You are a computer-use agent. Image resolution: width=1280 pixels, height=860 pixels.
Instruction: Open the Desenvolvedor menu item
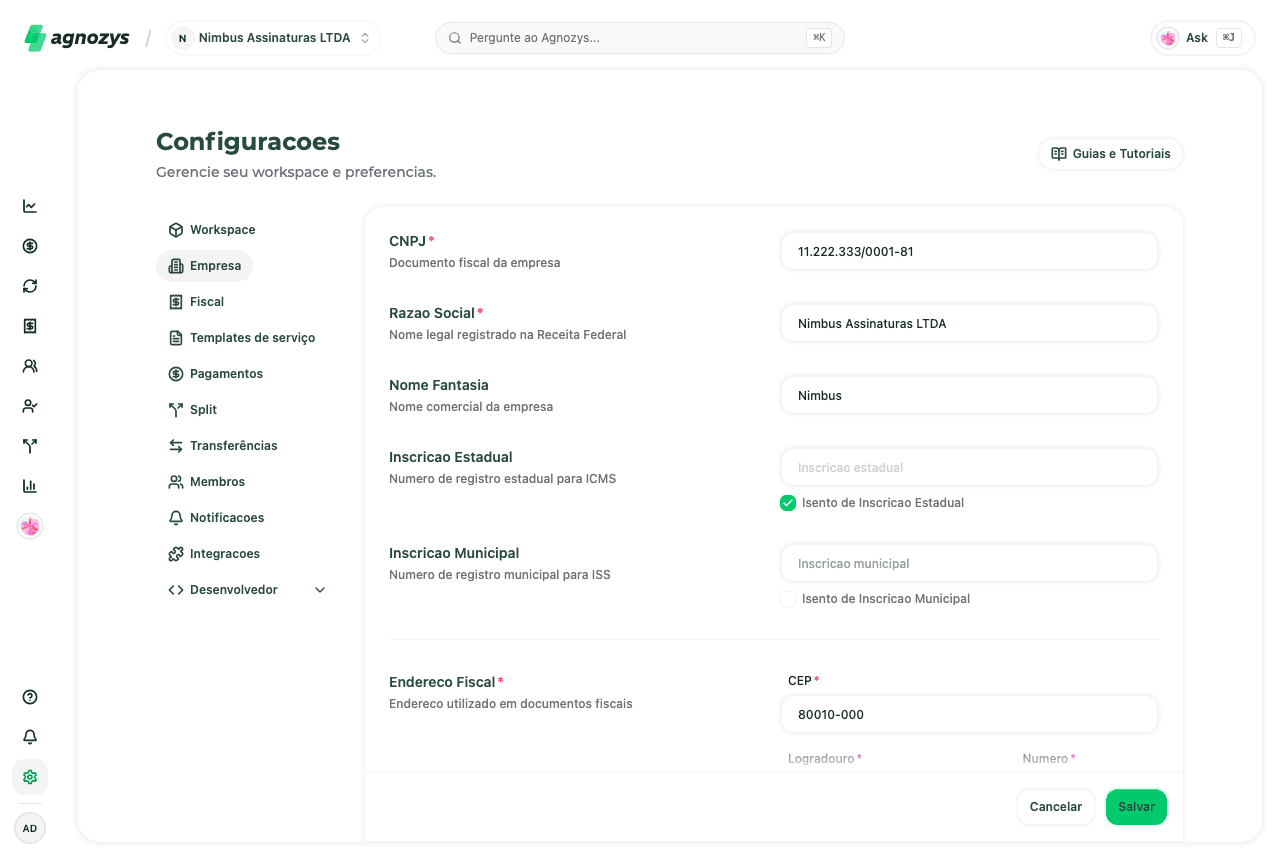pos(246,590)
